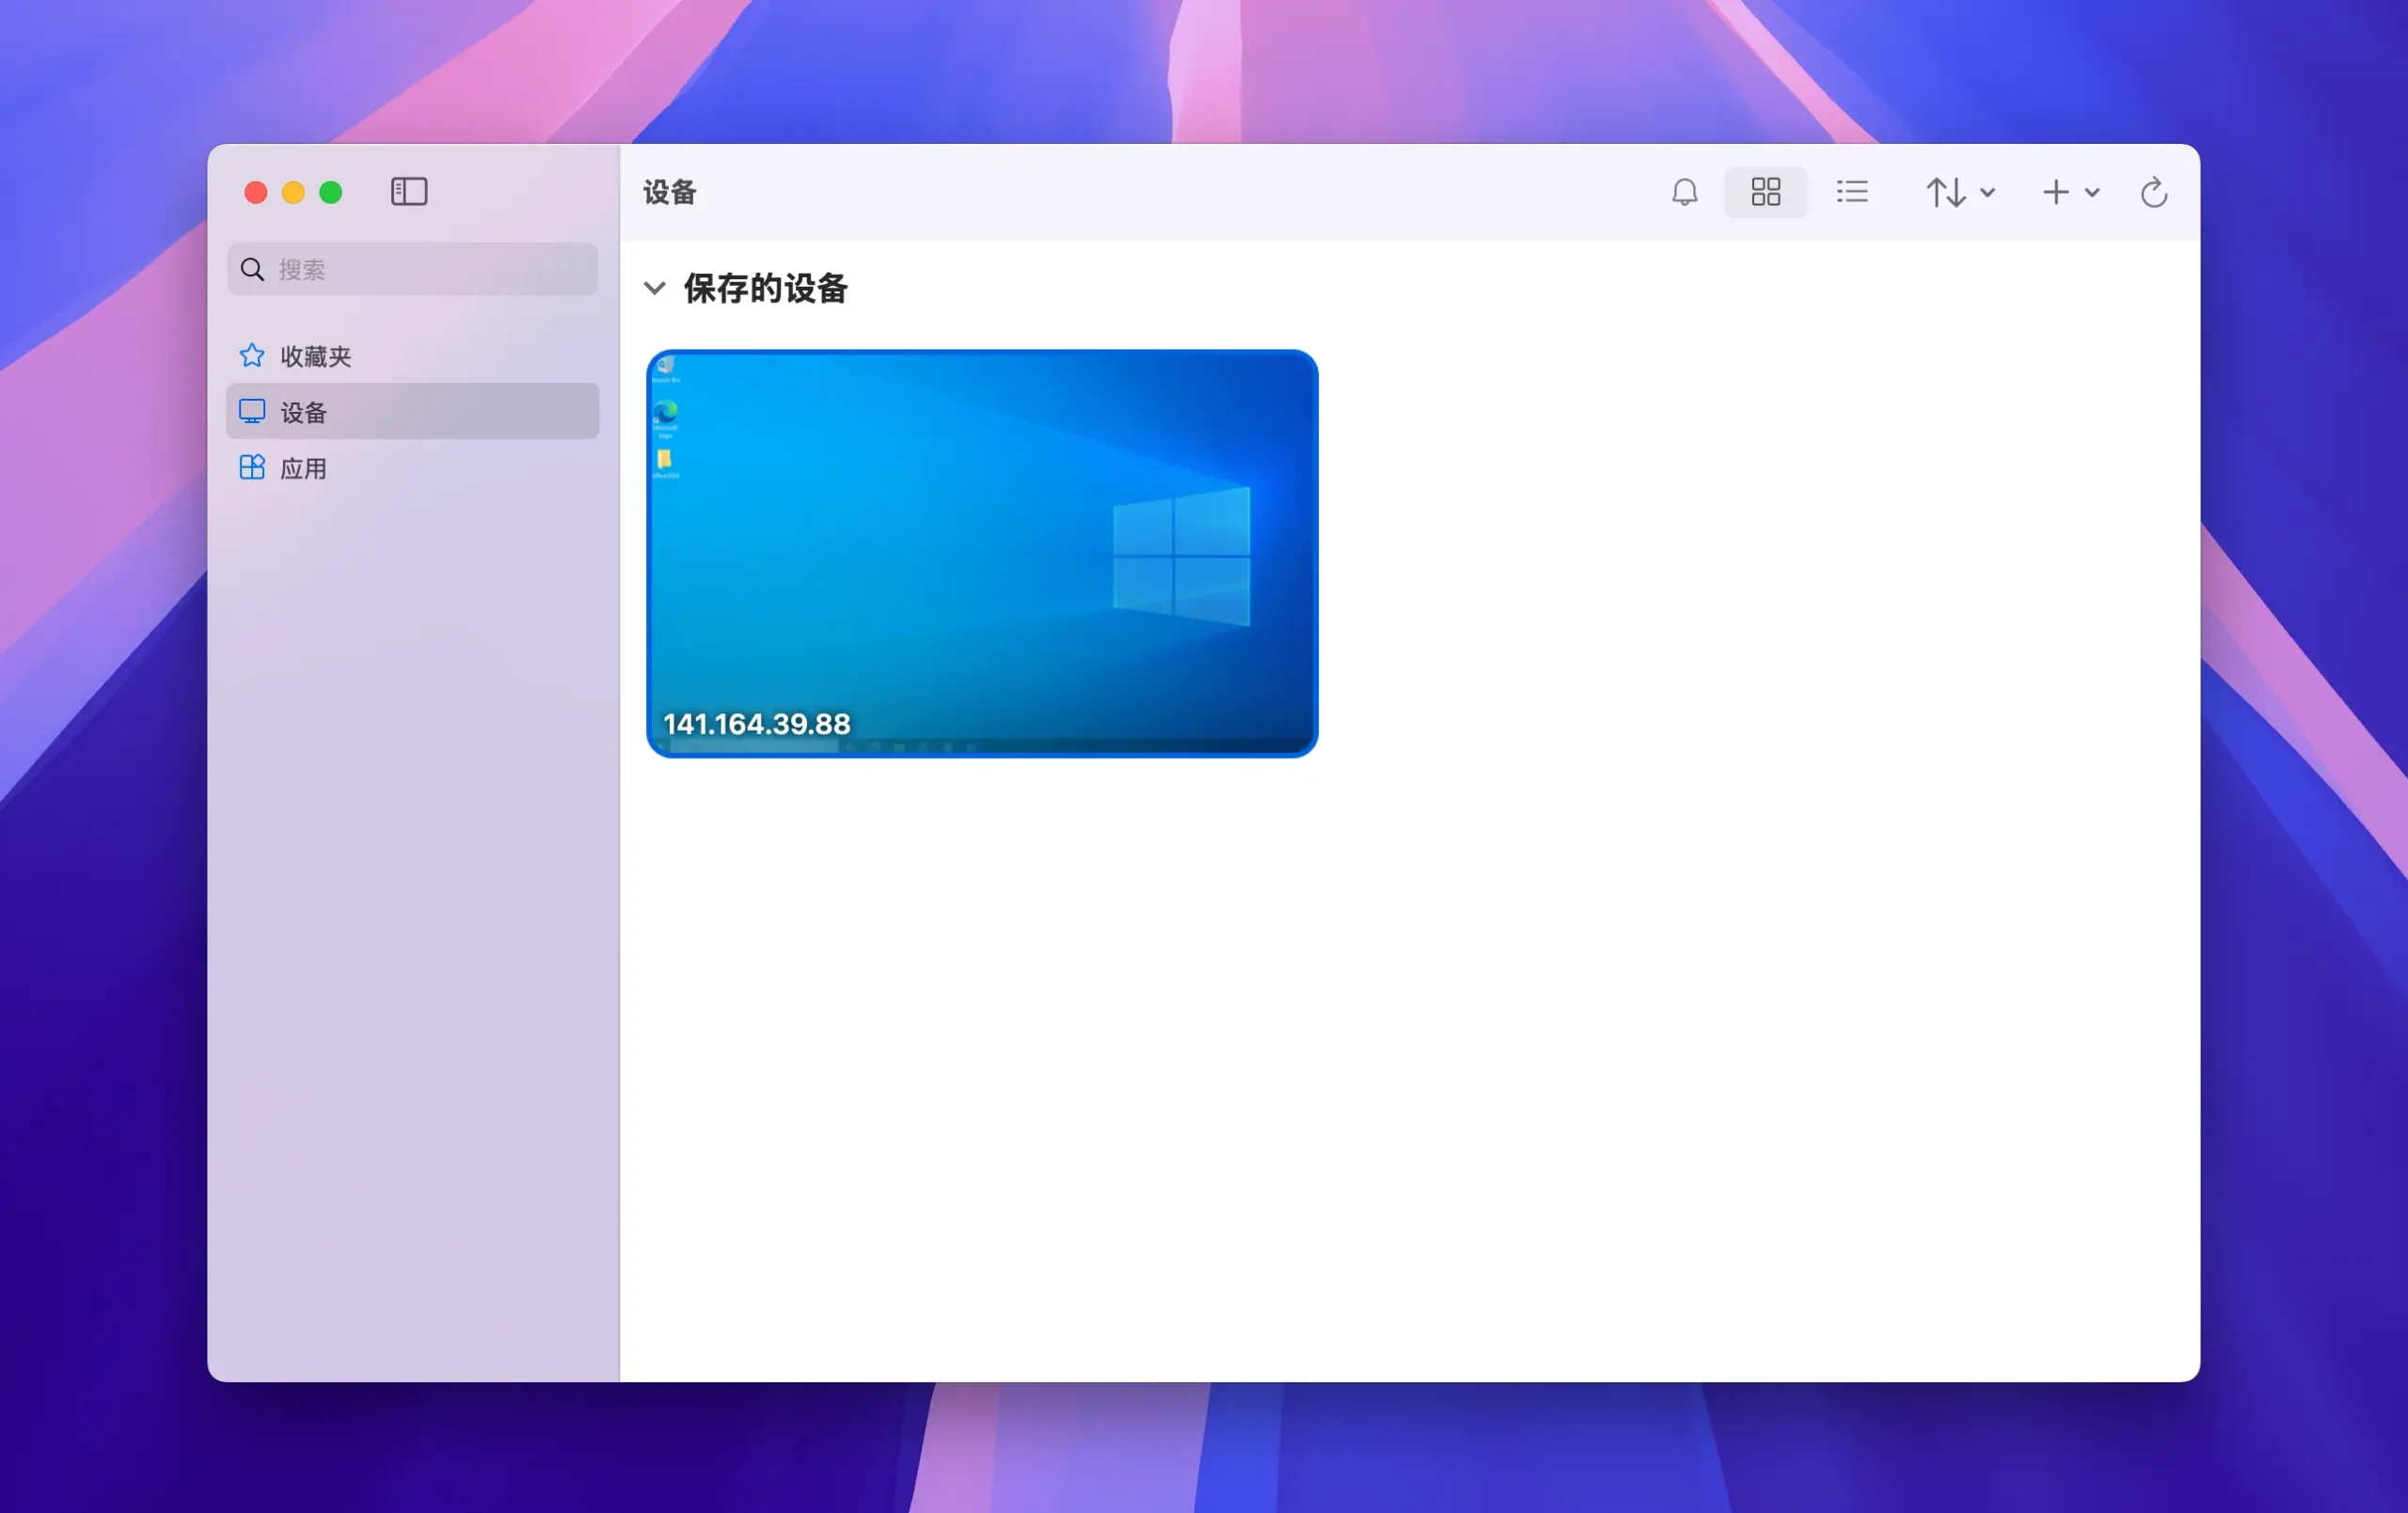Collapse the 保存的设备 section
The width and height of the screenshot is (2408, 1513).
tap(654, 288)
